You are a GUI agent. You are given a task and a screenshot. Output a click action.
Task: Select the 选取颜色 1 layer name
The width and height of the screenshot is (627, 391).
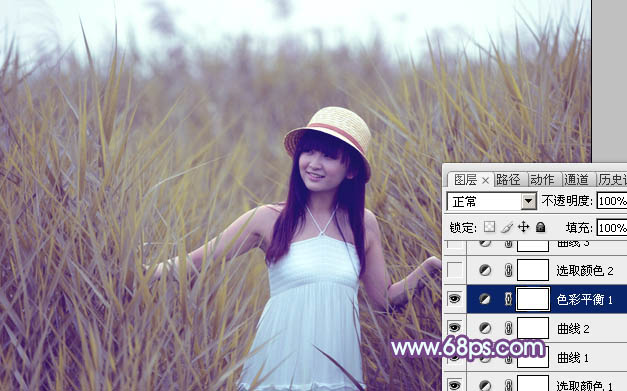click(x=584, y=386)
